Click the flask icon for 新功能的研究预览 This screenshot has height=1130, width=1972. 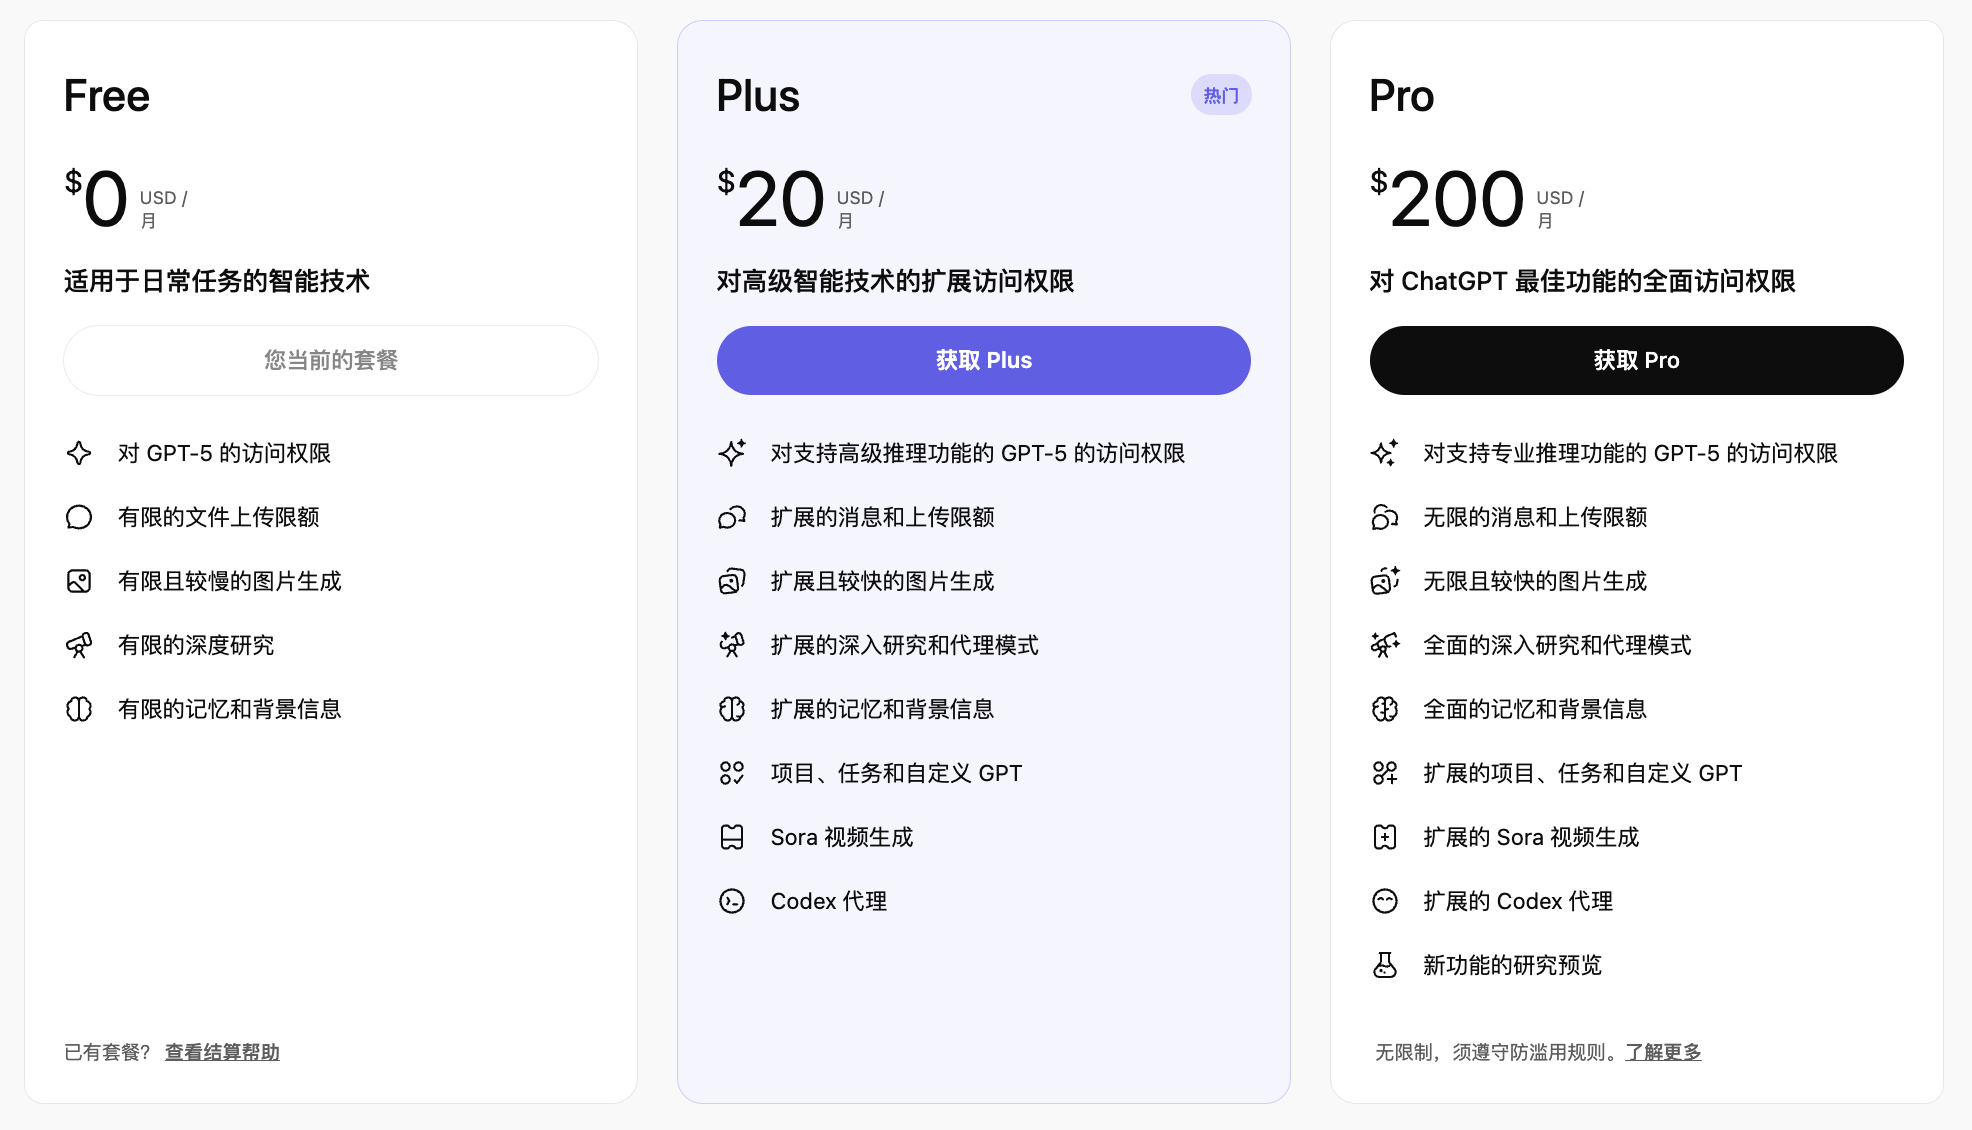[x=1385, y=965]
